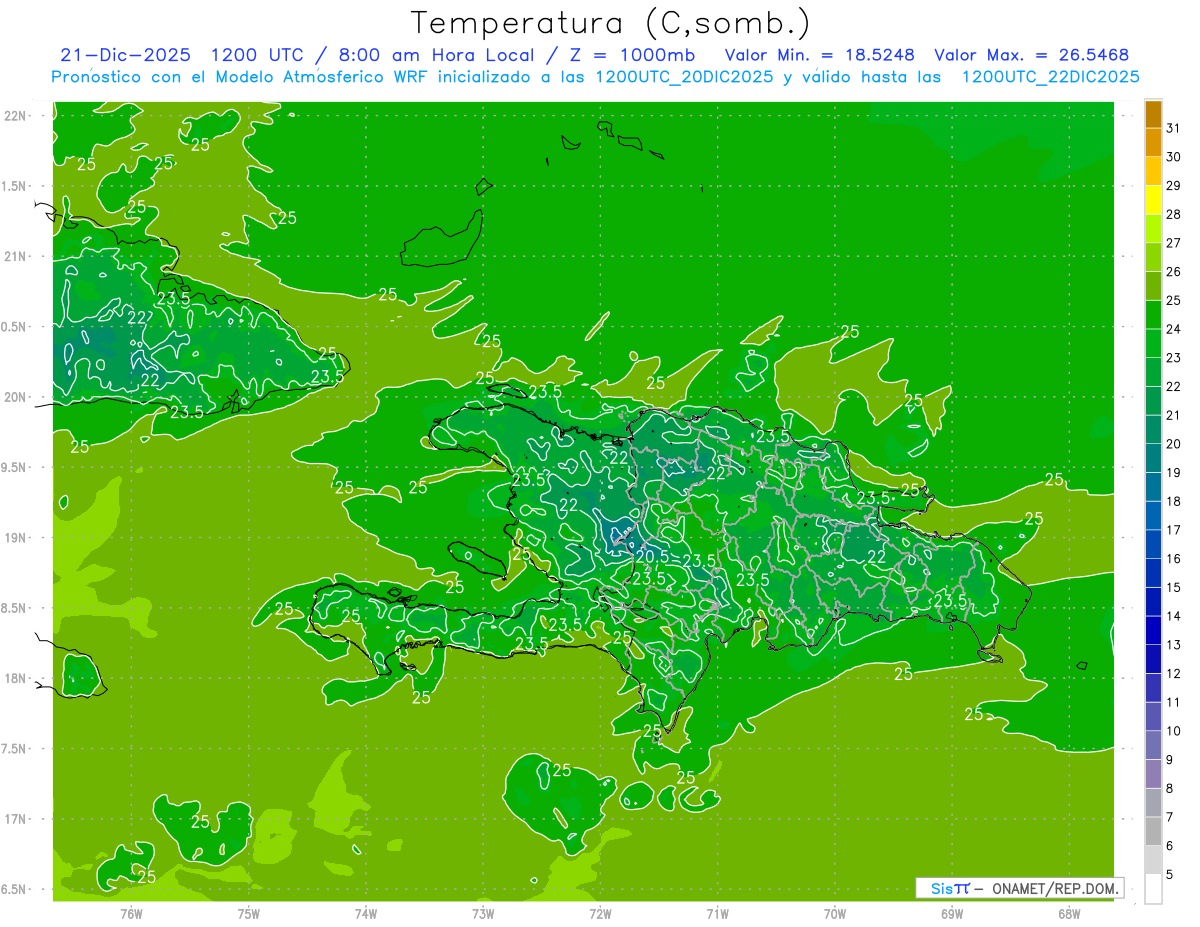Click the "72W" longitude axis label

click(x=600, y=913)
